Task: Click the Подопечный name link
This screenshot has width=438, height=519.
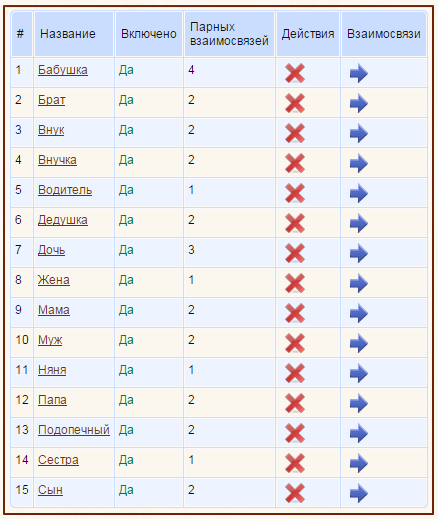Action: tap(74, 430)
